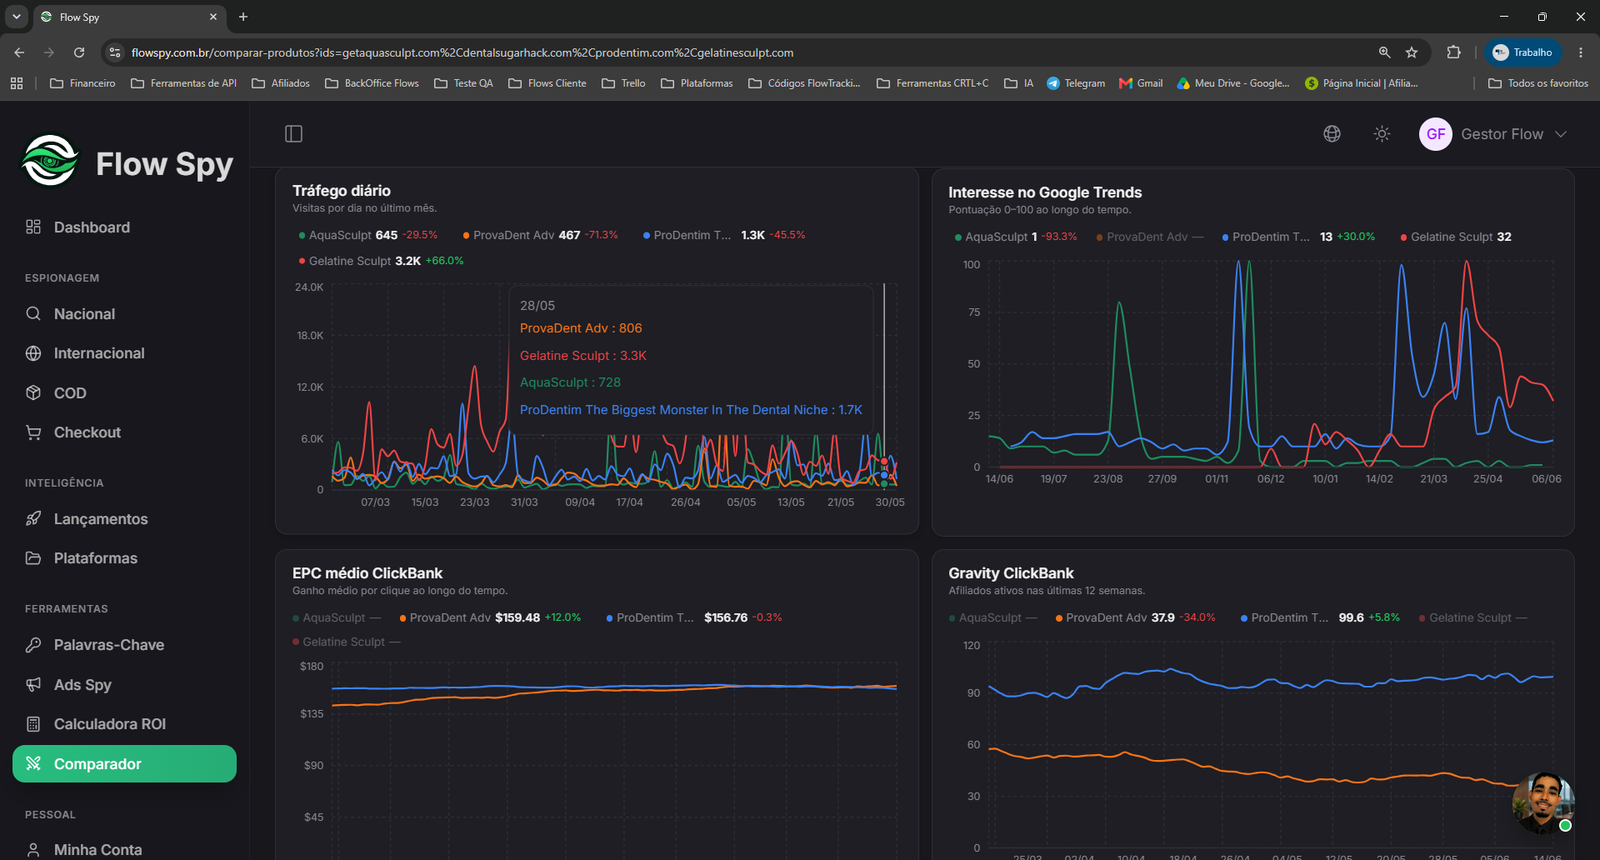This screenshot has width=1600, height=860.
Task: Toggle ProDentim series in Tráfego diário legend
Action: (x=724, y=235)
